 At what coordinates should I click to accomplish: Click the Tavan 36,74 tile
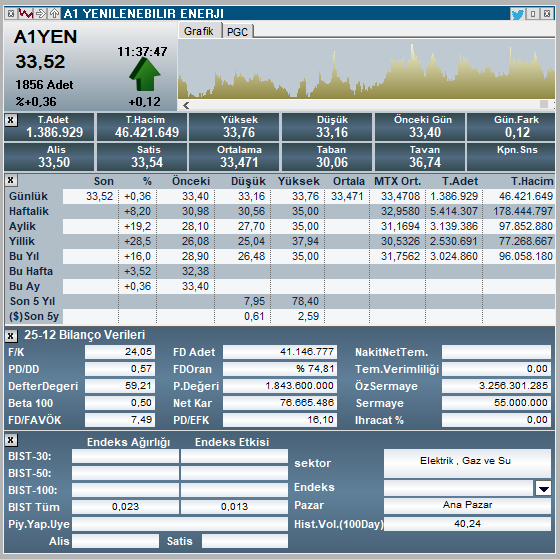pyautogui.click(x=420, y=157)
